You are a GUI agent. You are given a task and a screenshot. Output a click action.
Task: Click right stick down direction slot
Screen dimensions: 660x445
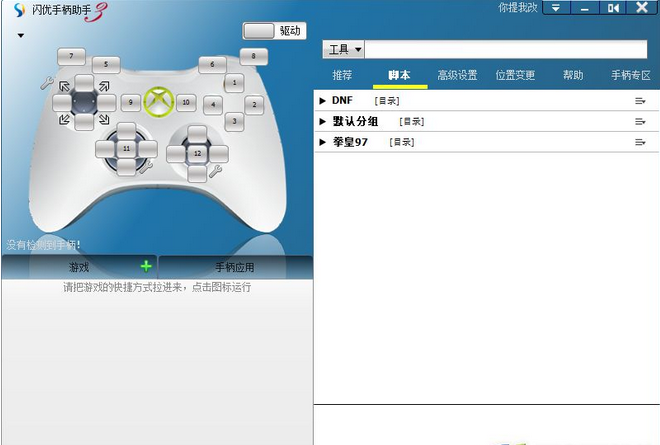coord(197,174)
